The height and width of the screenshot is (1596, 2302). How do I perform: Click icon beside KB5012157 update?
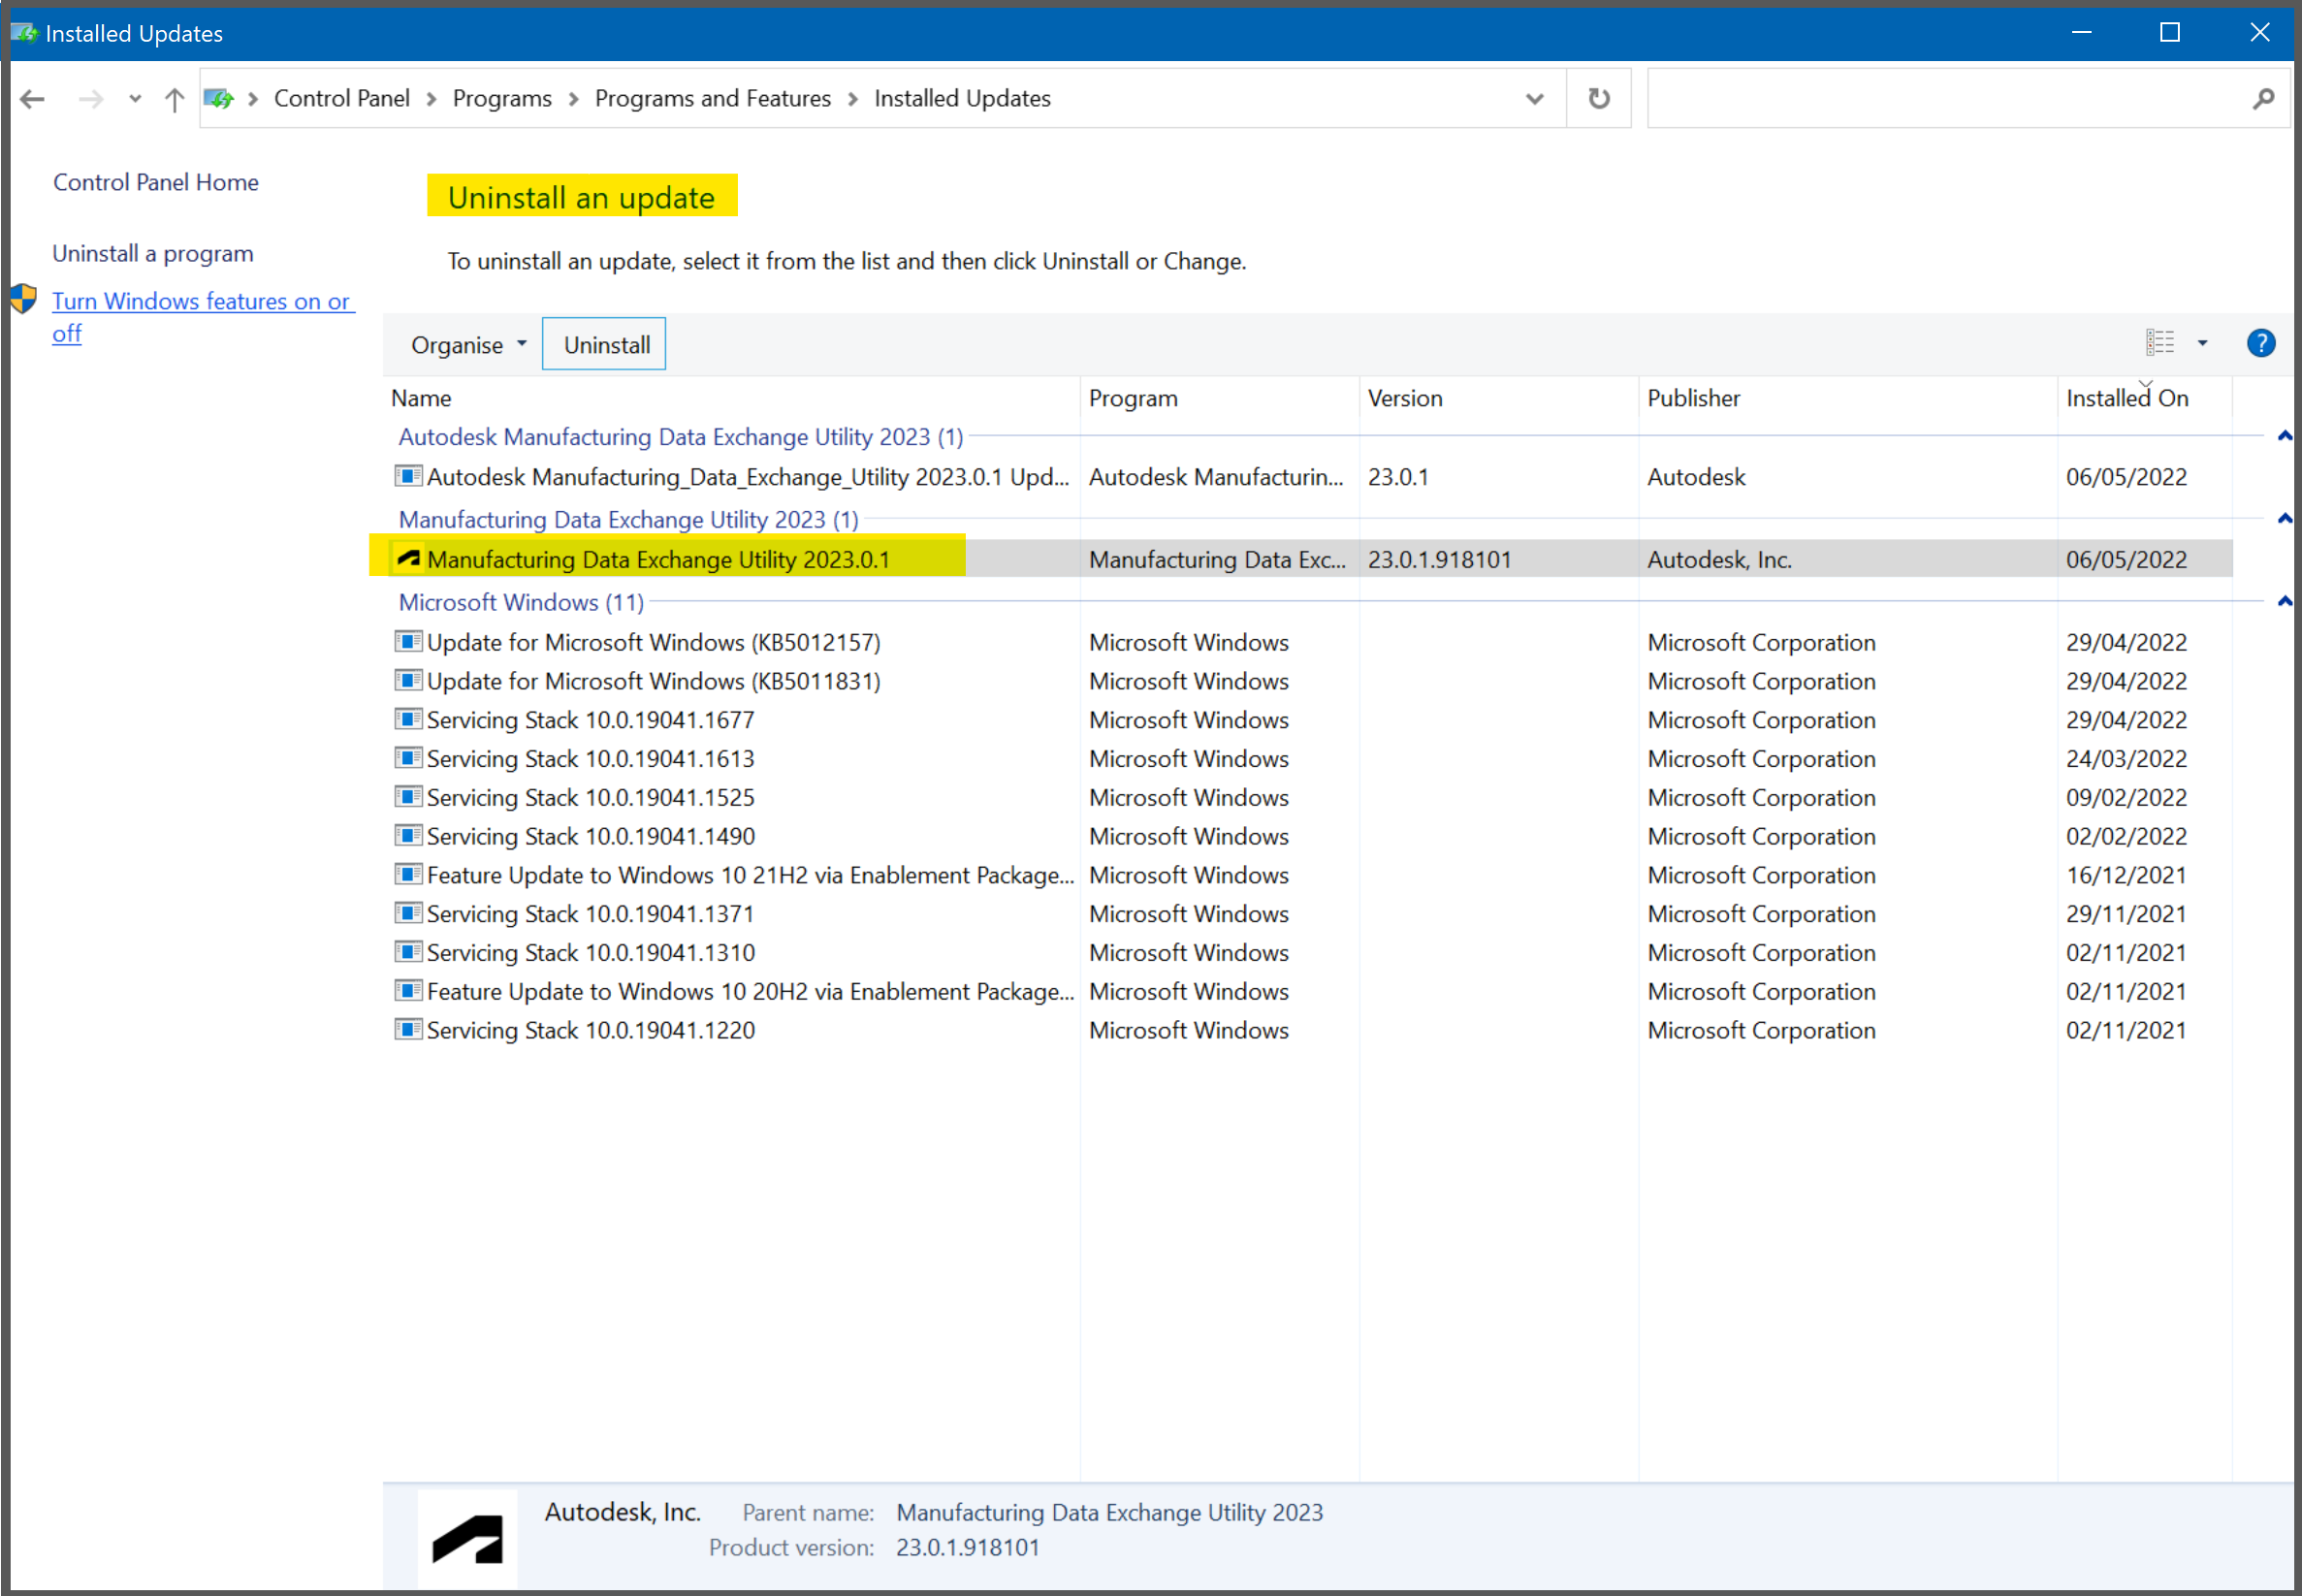[x=407, y=640]
